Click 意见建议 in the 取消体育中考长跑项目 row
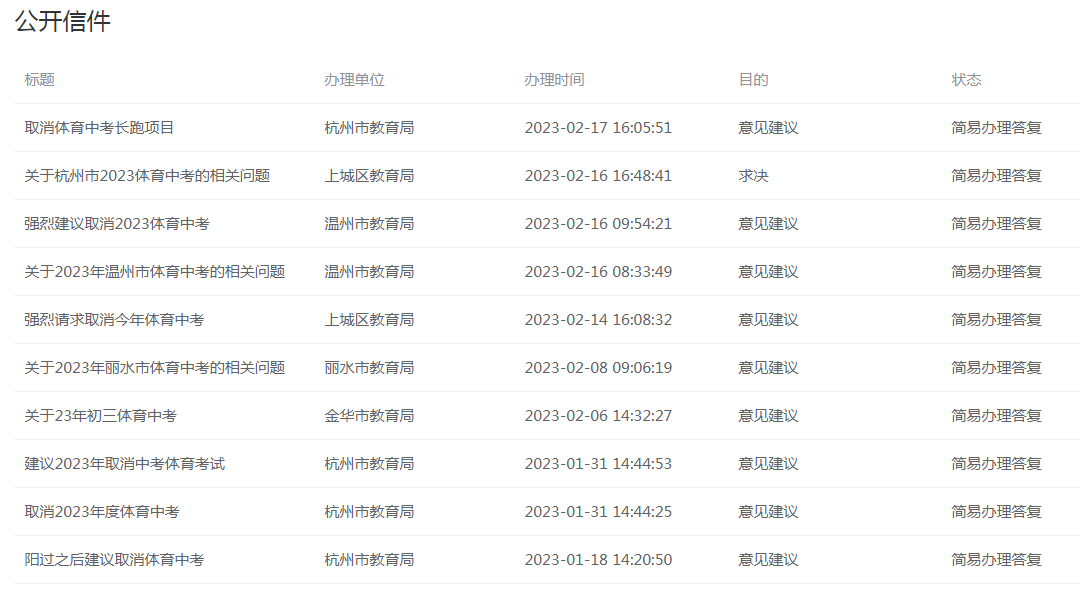1080x592 pixels. pos(768,127)
